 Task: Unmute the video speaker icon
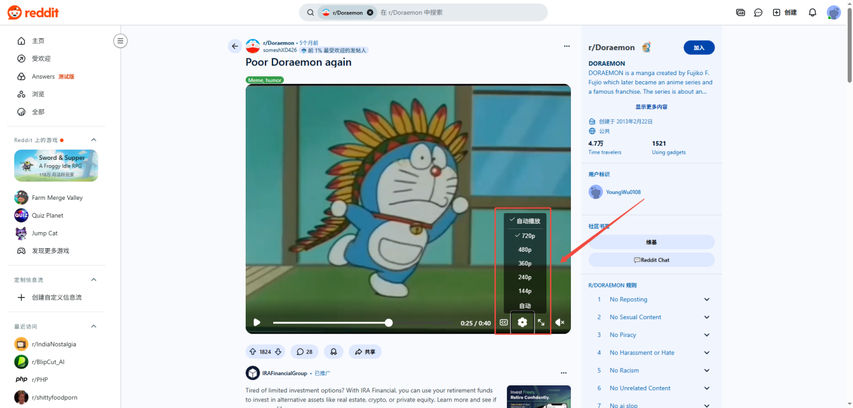559,323
